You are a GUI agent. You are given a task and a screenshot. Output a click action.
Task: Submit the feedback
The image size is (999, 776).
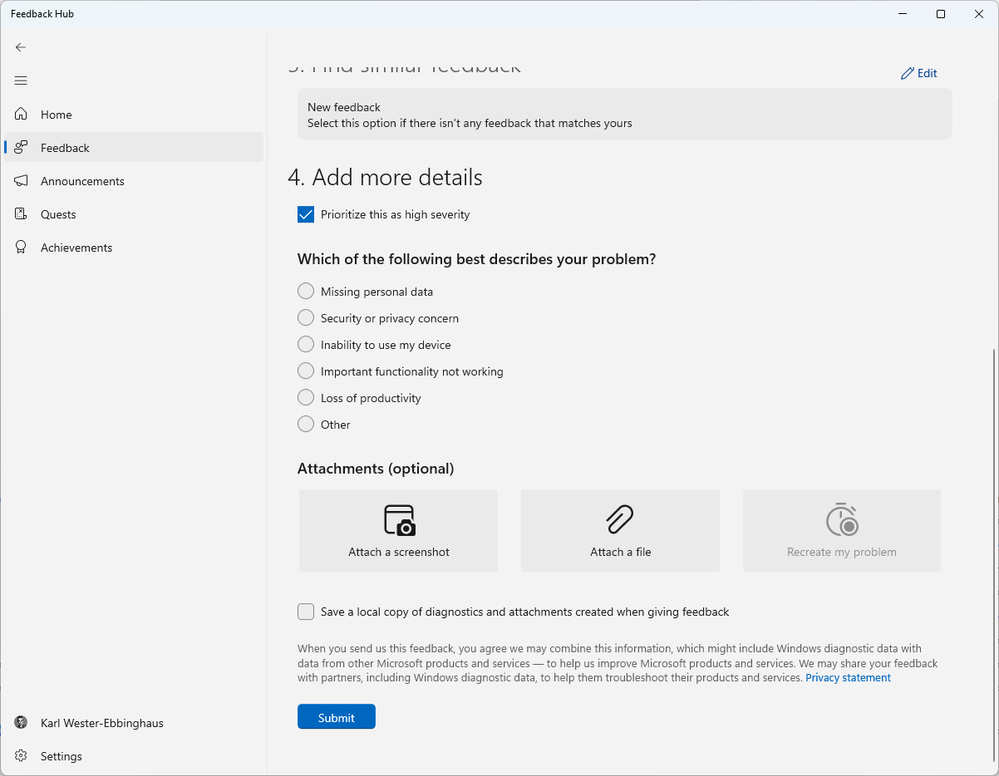tap(336, 717)
